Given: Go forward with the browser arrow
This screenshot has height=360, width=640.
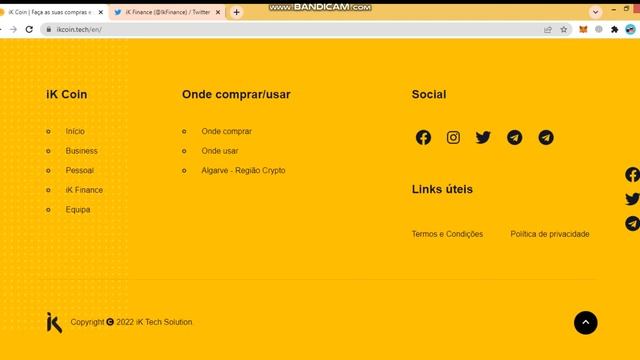Looking at the screenshot, I should (13, 29).
